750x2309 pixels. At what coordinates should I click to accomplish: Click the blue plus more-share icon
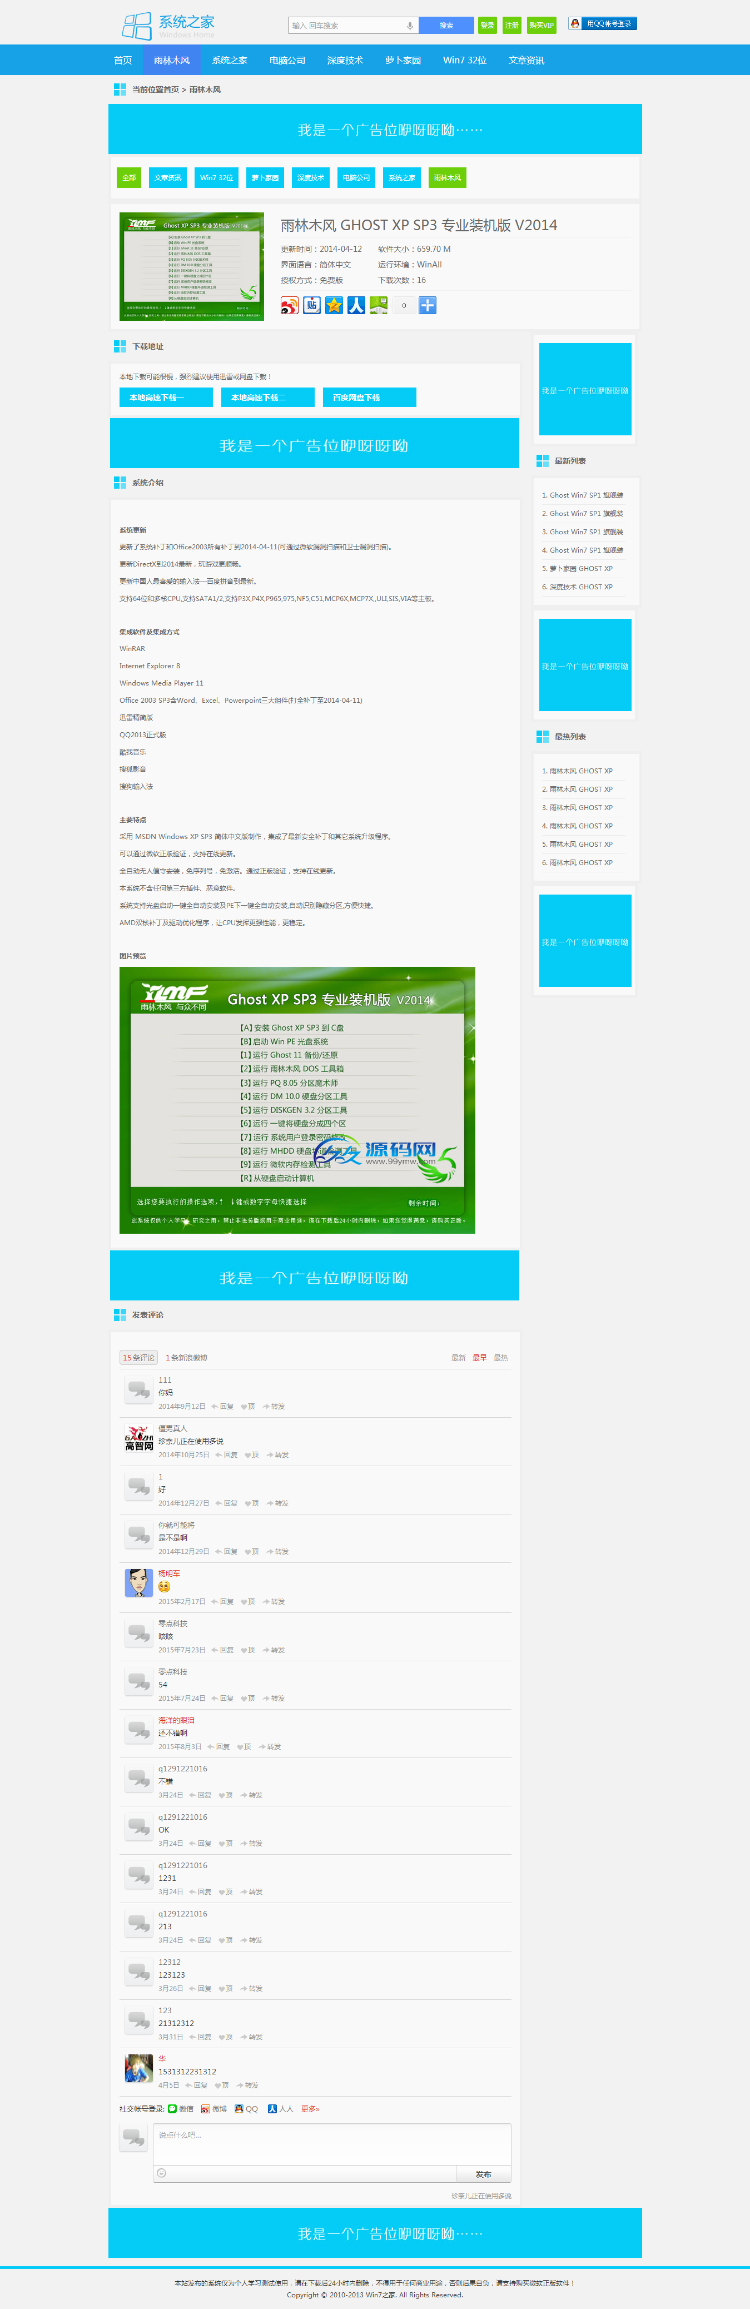[x=427, y=305]
